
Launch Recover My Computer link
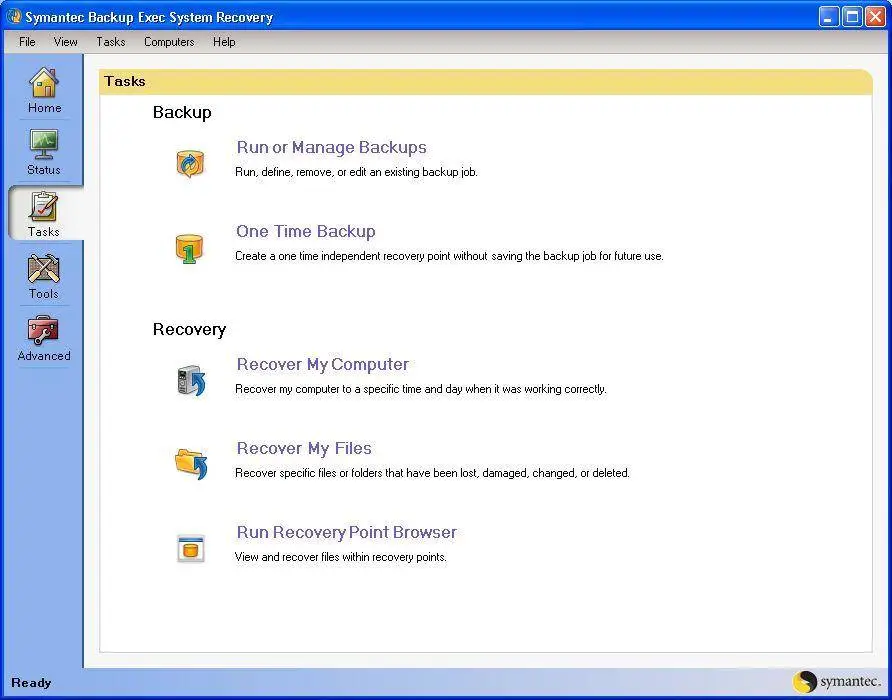click(x=323, y=364)
